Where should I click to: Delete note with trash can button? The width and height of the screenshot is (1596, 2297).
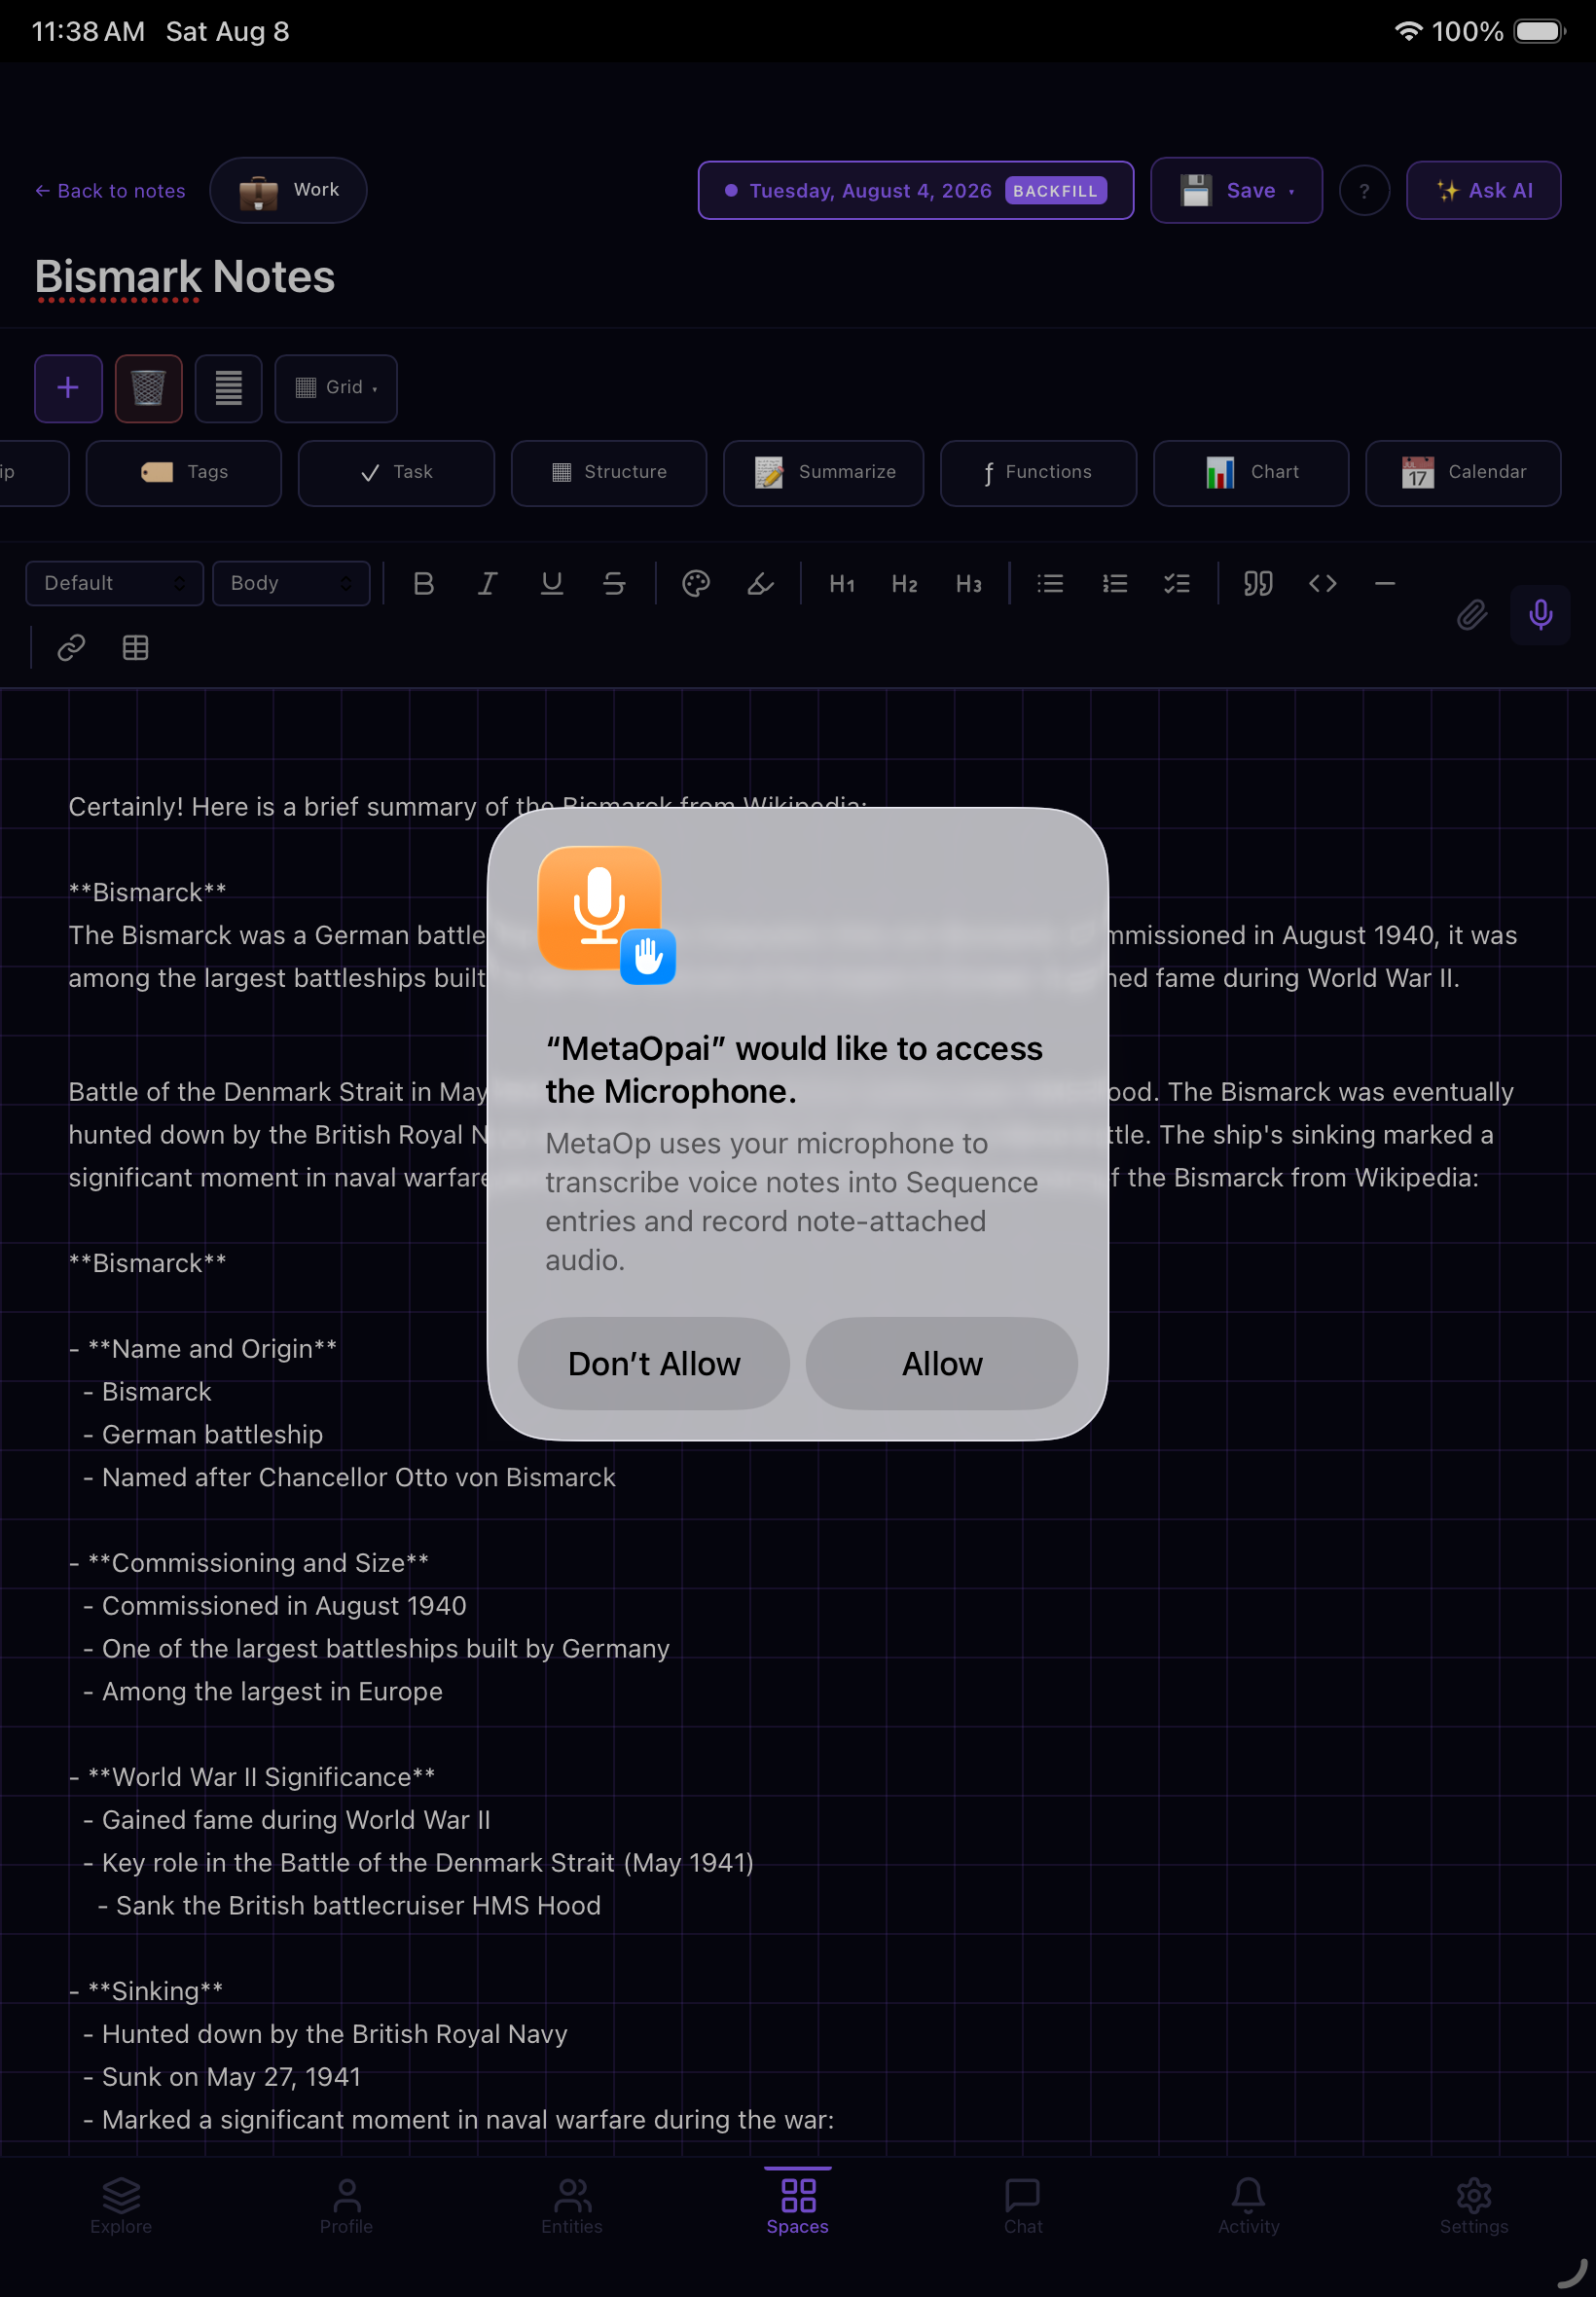coord(148,388)
